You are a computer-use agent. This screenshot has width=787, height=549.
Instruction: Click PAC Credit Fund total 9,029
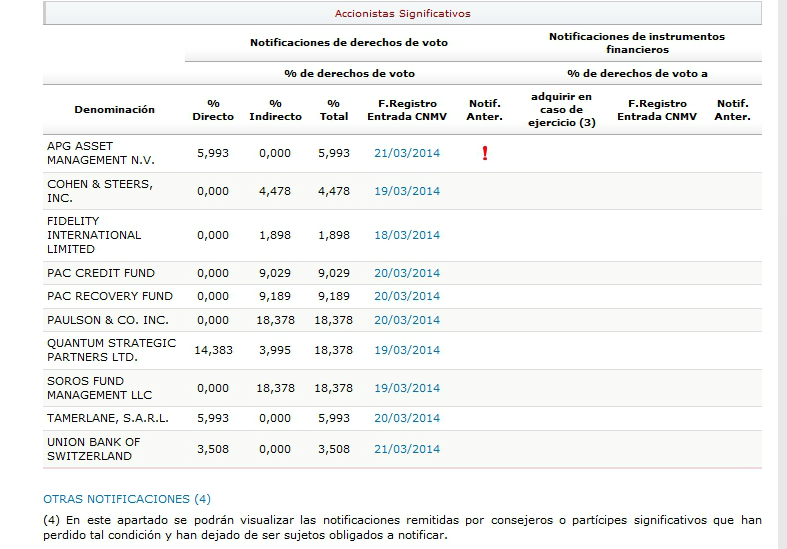(x=334, y=273)
